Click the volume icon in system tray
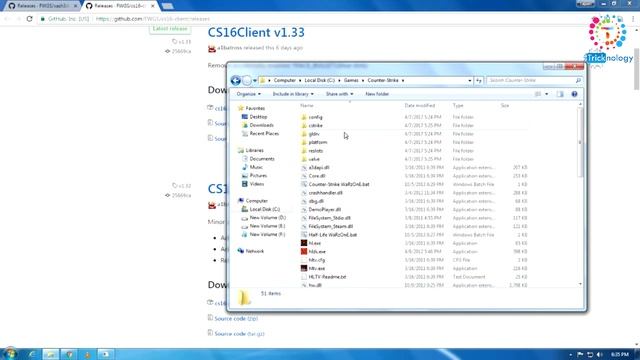640x360 pixels. point(600,354)
